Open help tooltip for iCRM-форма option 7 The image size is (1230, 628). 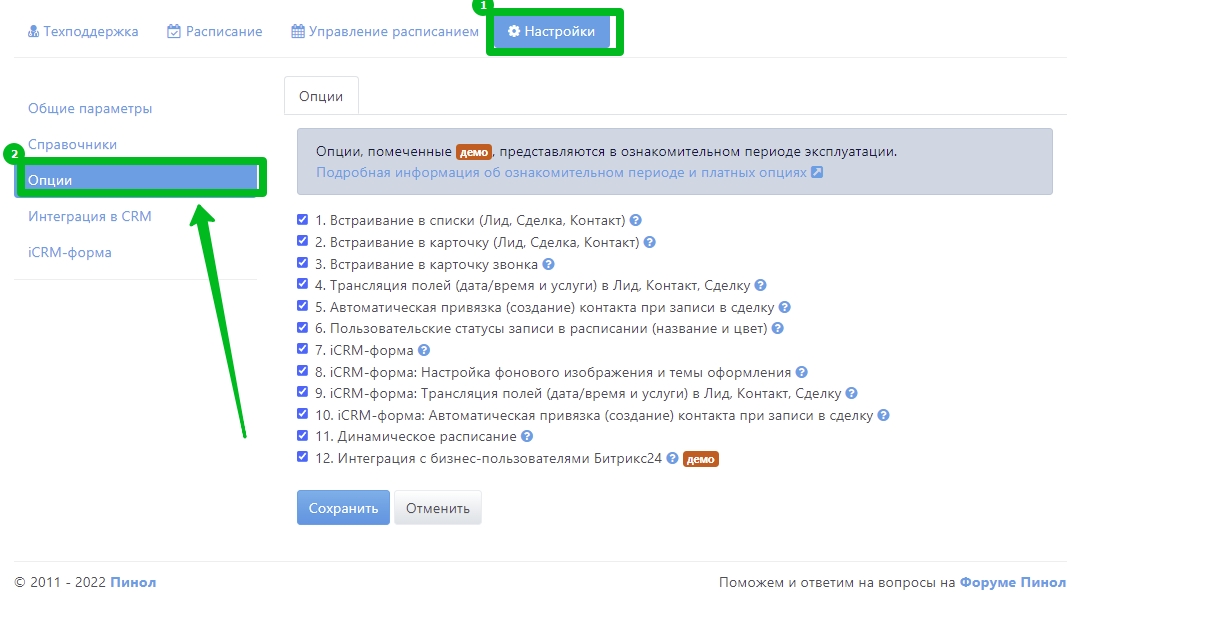[x=424, y=351]
